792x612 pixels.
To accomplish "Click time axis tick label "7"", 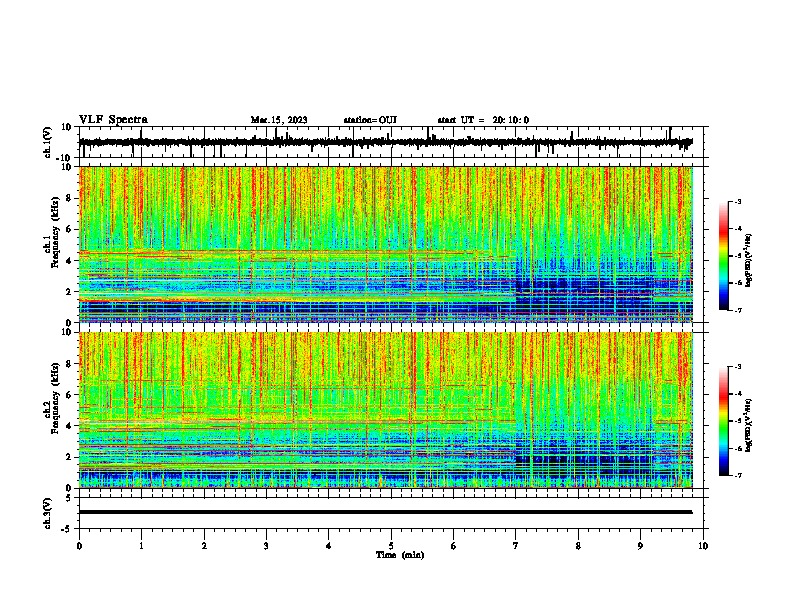I will click(x=516, y=546).
